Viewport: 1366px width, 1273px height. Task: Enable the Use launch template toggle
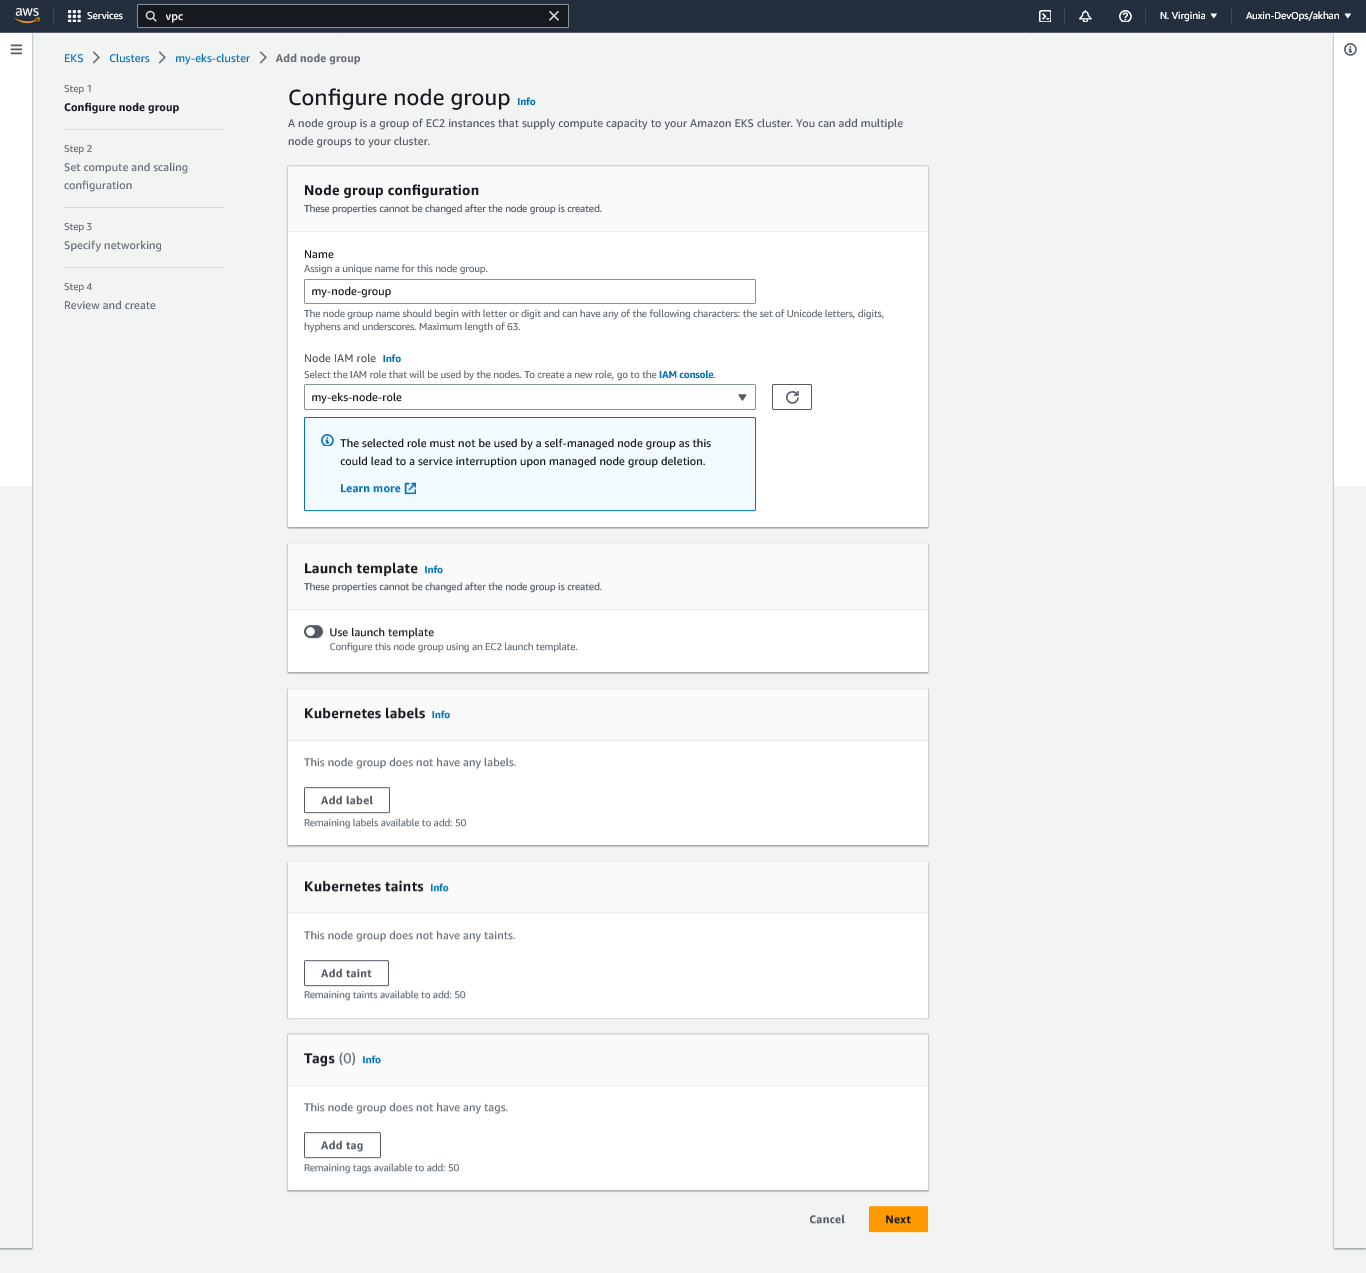(313, 631)
